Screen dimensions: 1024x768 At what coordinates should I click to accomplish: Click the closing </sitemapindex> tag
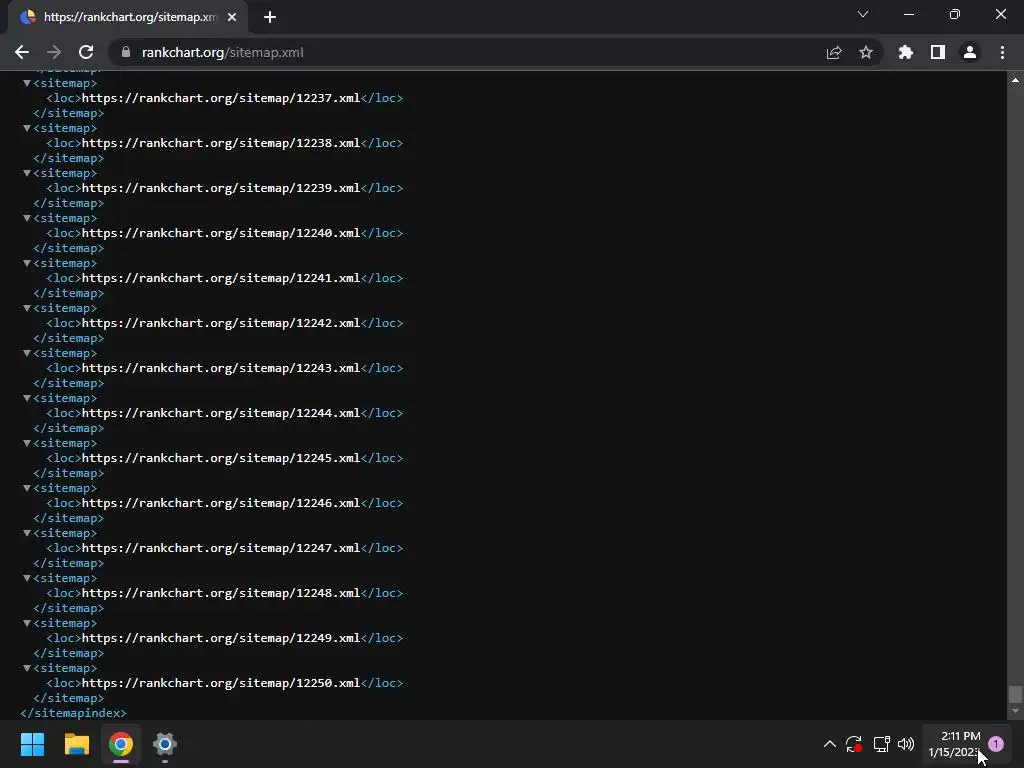(x=73, y=713)
